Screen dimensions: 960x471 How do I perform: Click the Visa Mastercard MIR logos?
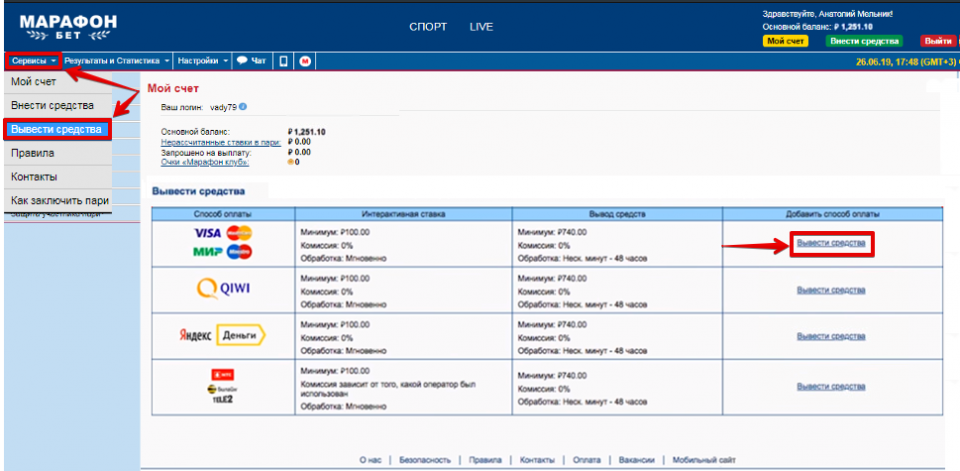[223, 243]
